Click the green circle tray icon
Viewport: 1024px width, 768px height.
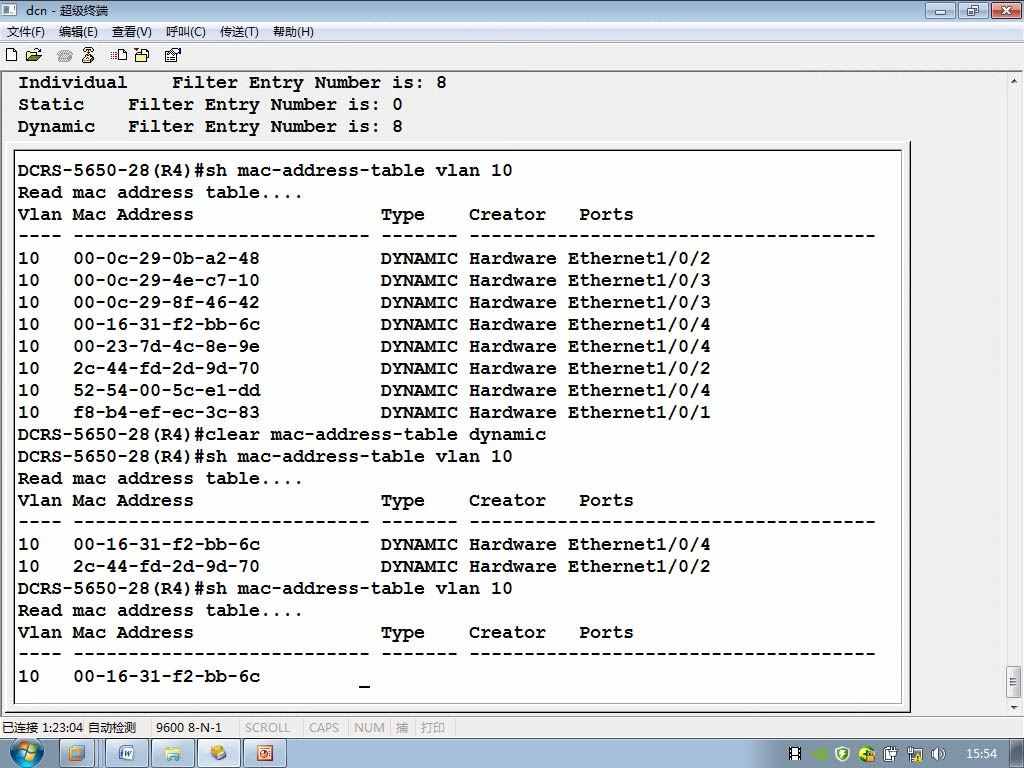pos(820,754)
